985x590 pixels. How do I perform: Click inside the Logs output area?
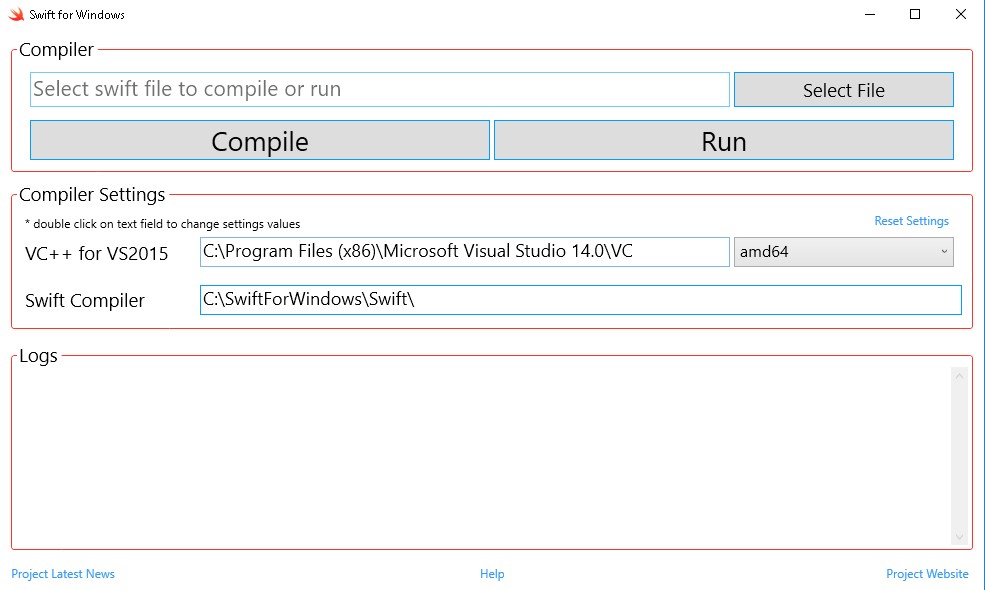481,456
